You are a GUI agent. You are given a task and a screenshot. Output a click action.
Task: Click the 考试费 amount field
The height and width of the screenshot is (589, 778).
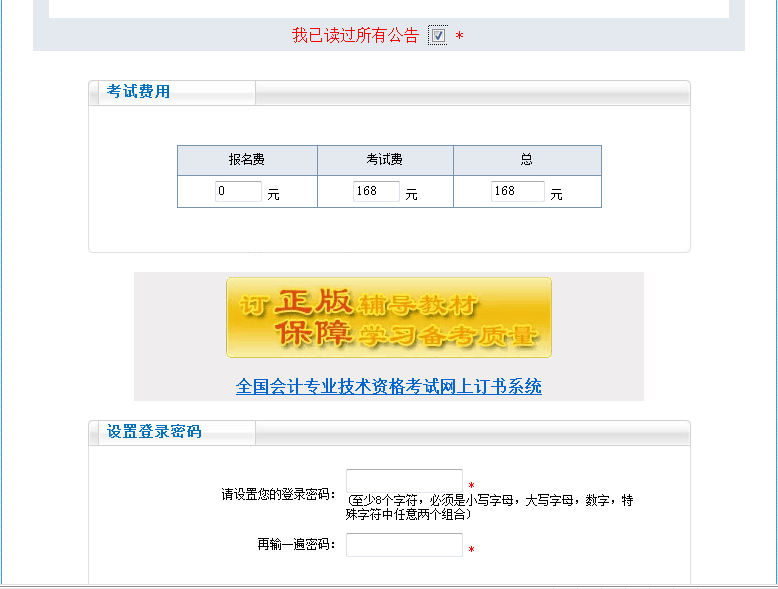376,191
